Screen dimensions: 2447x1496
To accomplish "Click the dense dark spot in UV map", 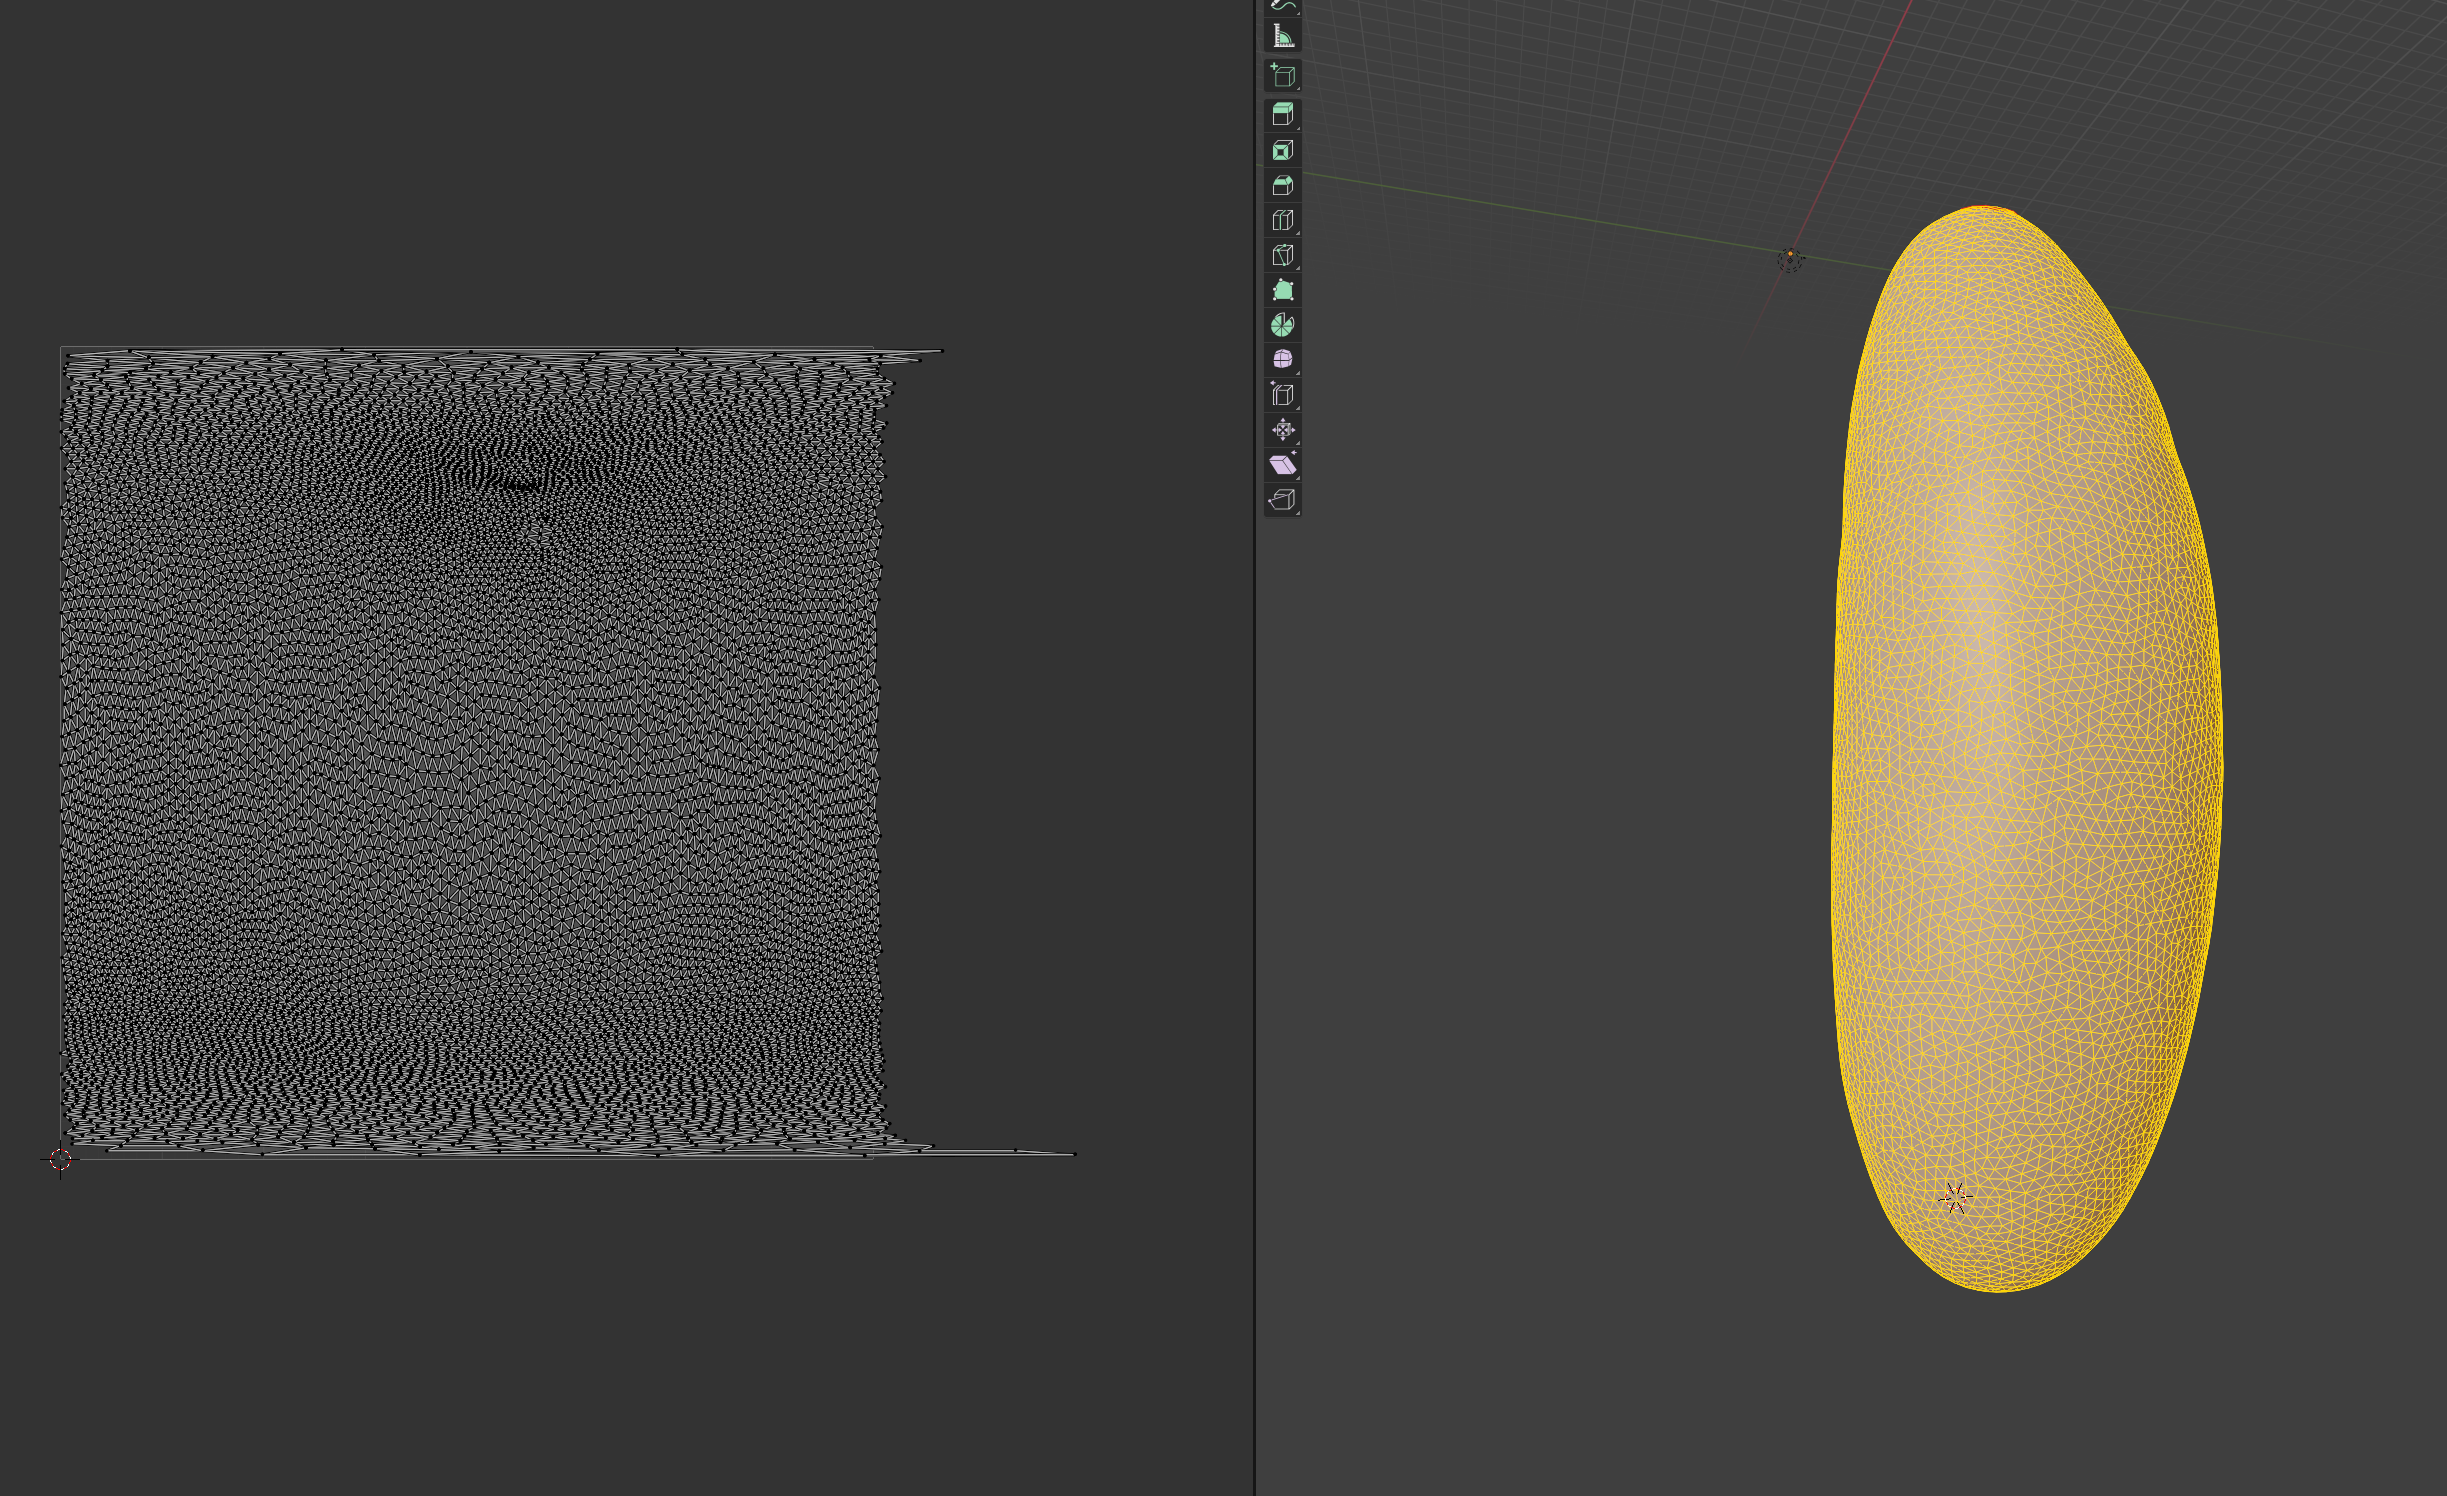I will [520, 486].
